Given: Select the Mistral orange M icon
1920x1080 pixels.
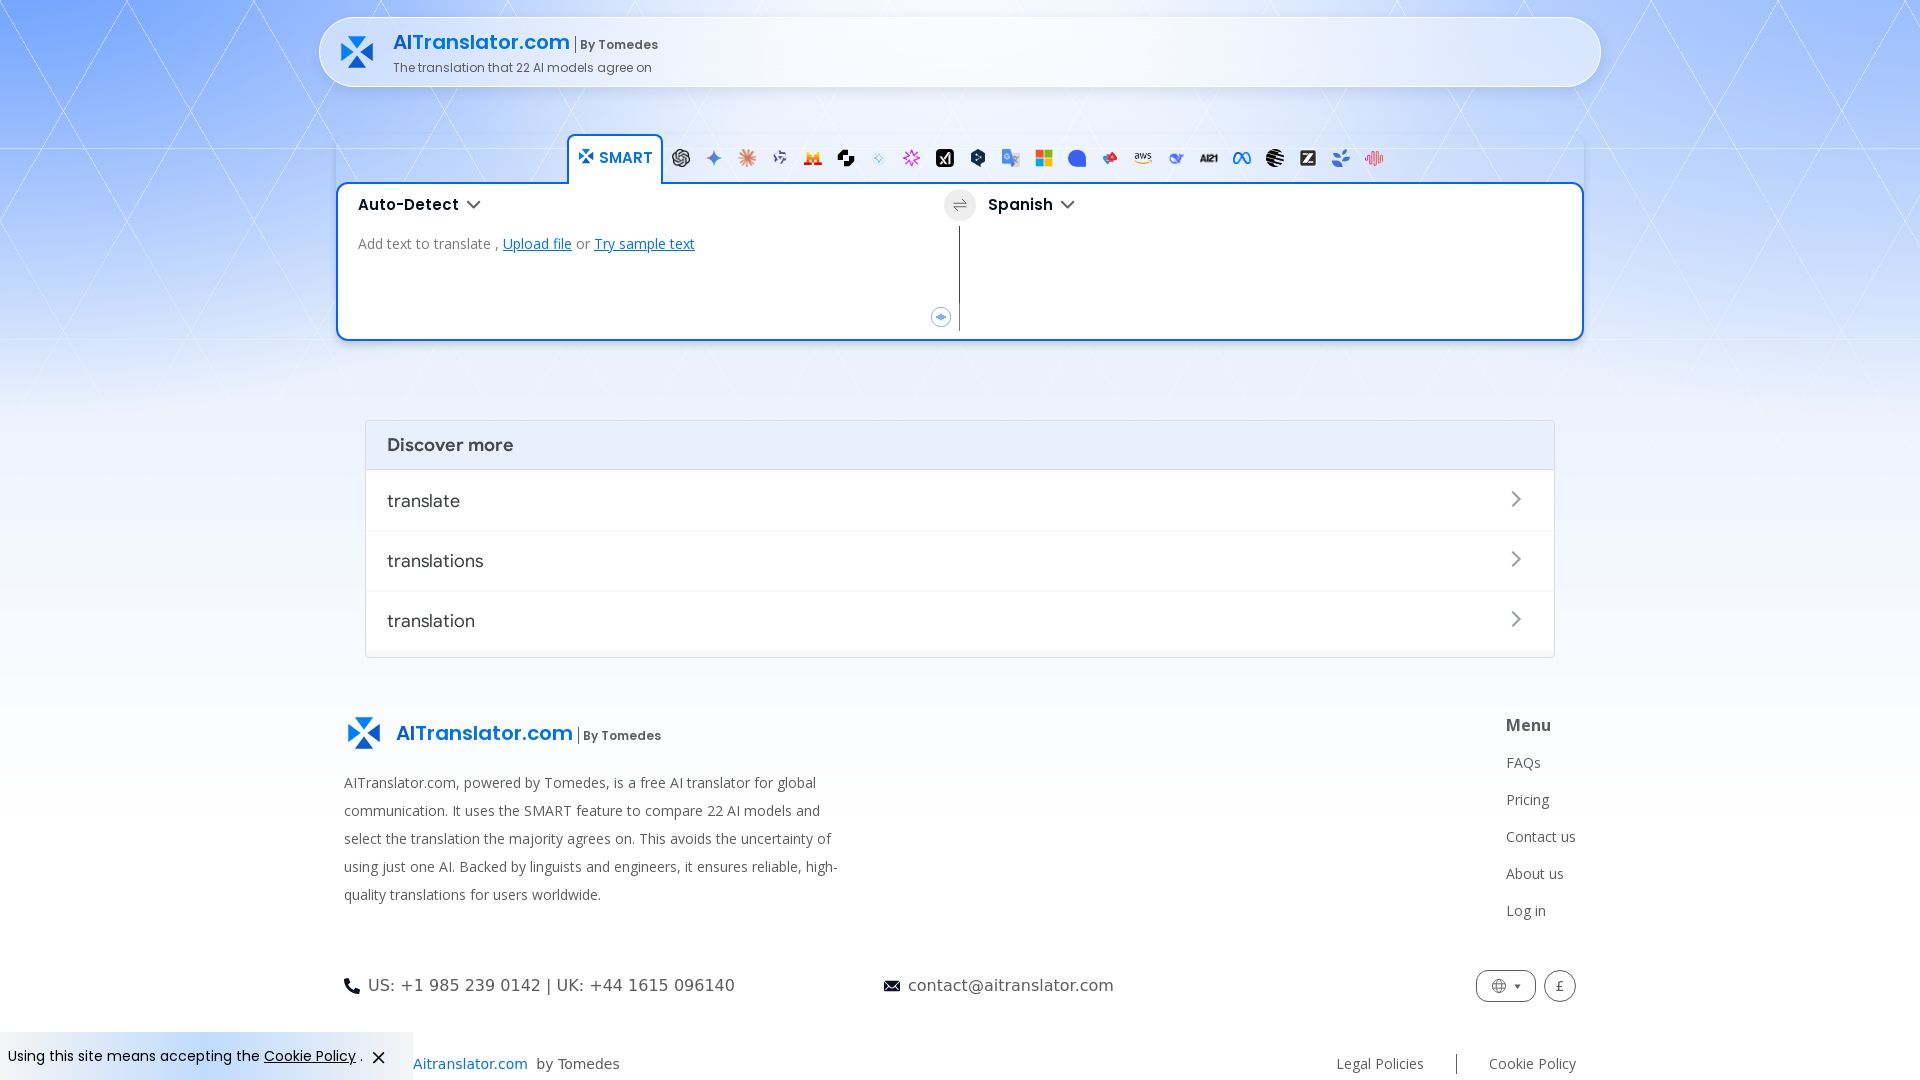Looking at the screenshot, I should 813,158.
